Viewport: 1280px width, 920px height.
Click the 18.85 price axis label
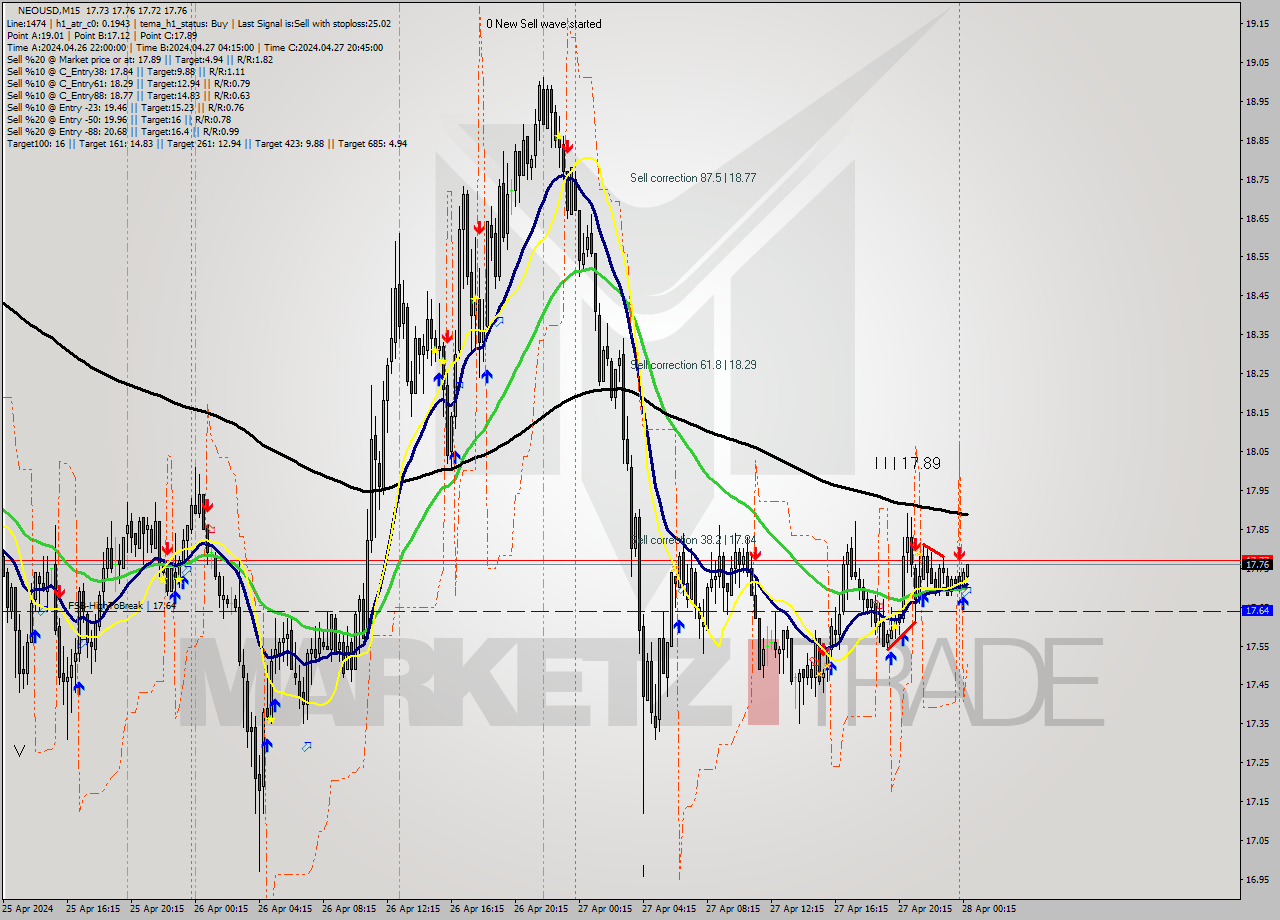point(1257,140)
